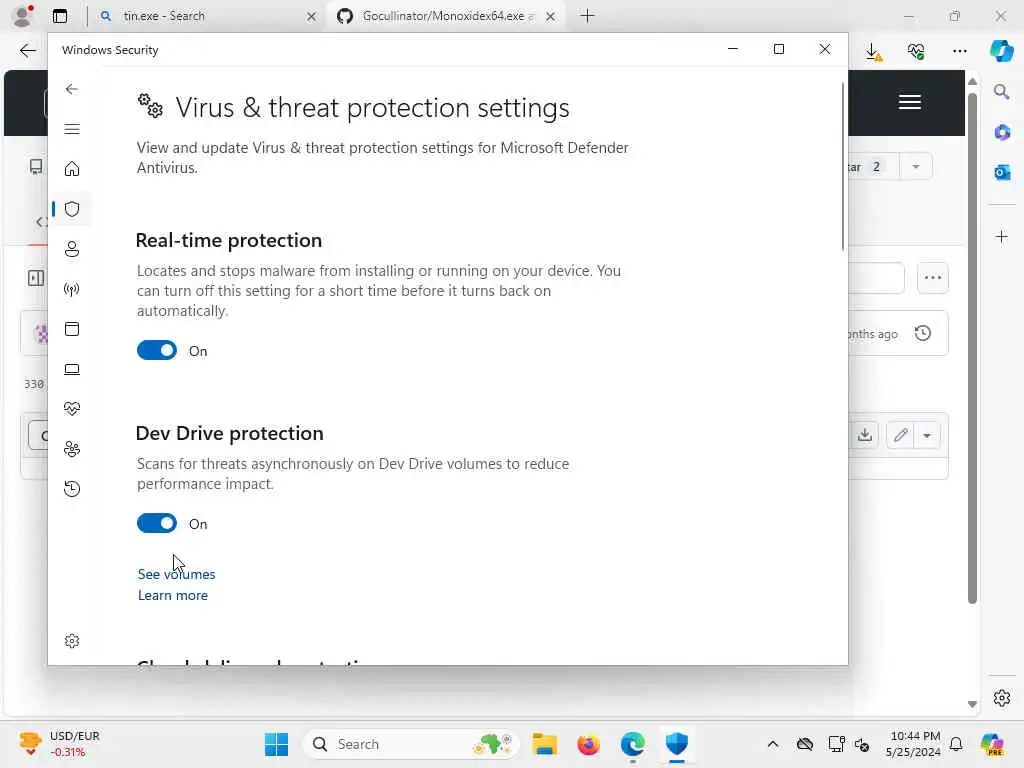
Task: Launch Firefox from the taskbar
Action: point(588,744)
